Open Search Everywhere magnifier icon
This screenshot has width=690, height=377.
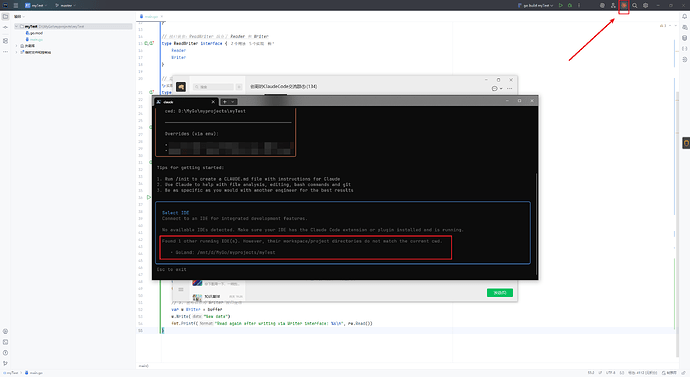tap(635, 5)
